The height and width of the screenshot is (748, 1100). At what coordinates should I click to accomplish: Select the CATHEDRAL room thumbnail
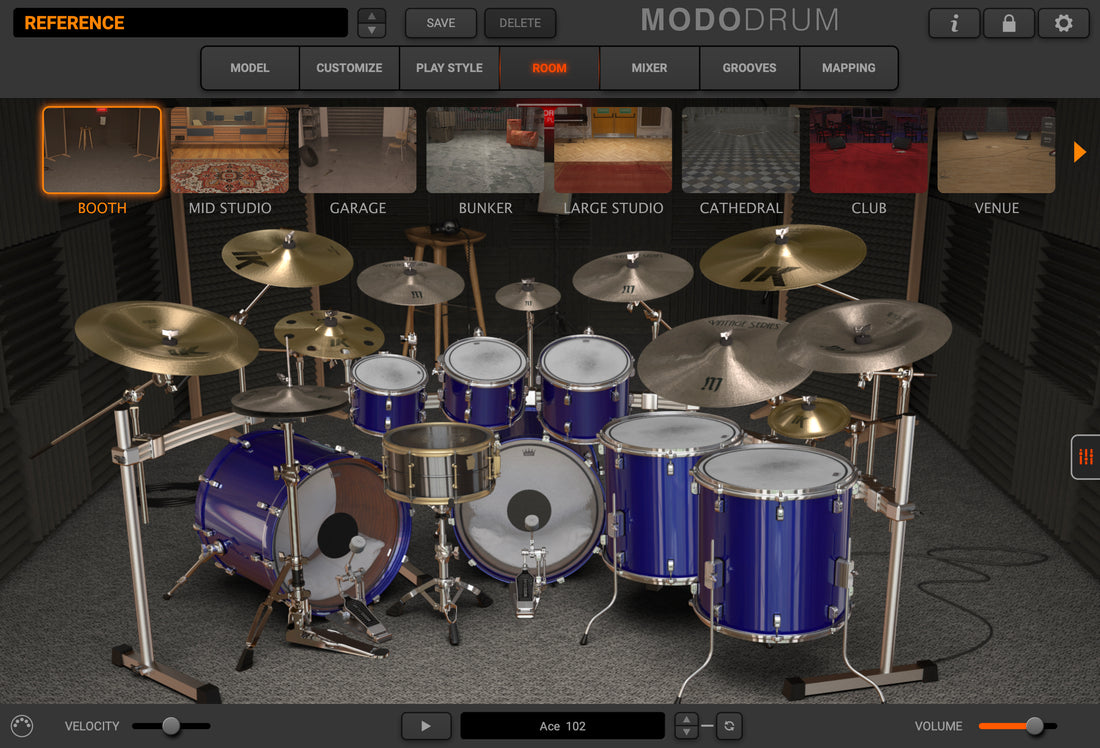coord(741,150)
